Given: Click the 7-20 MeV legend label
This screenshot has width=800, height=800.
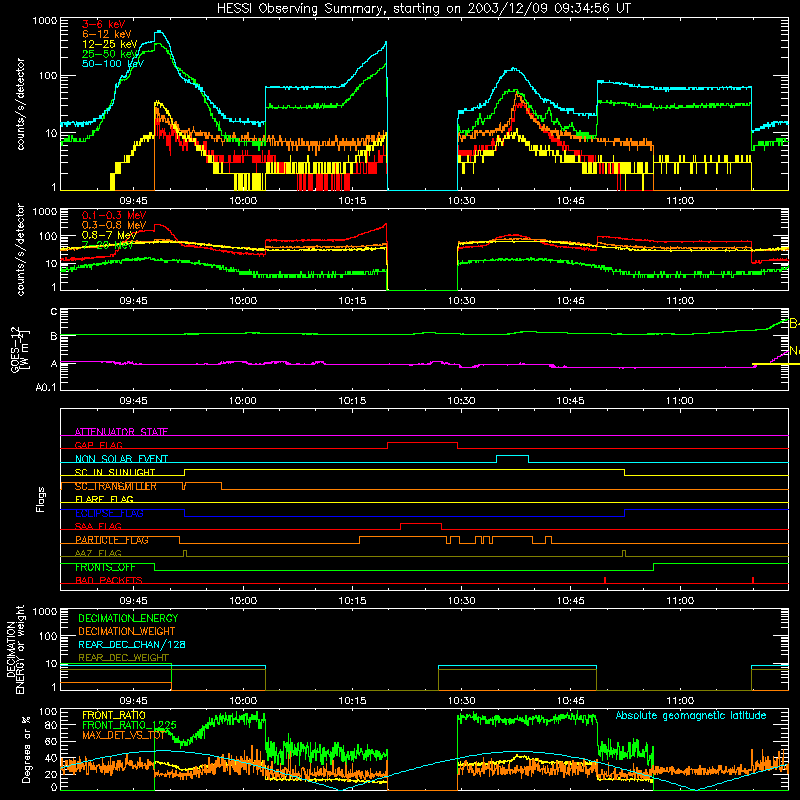Looking at the screenshot, I should pos(107,245).
